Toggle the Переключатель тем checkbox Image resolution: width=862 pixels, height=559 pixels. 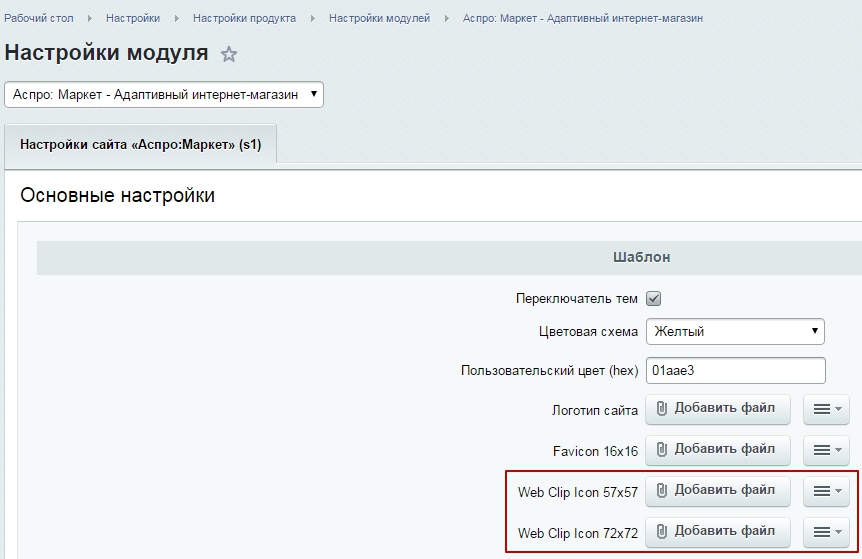tap(654, 298)
